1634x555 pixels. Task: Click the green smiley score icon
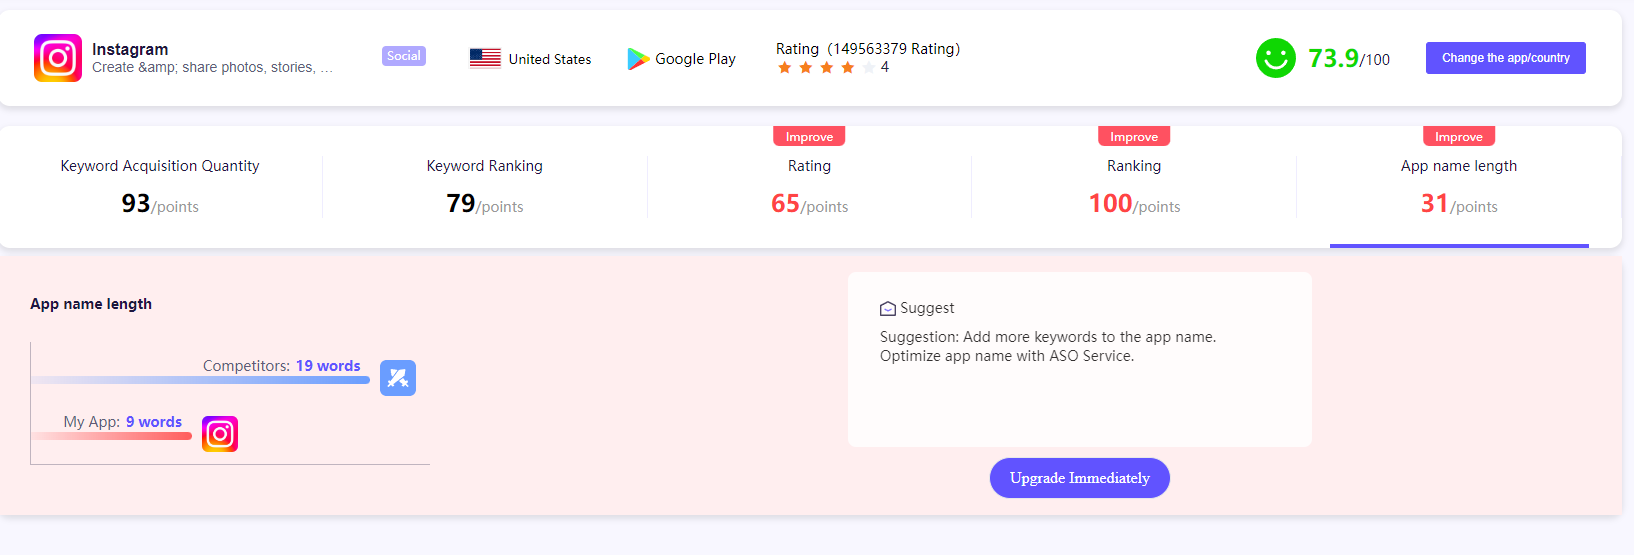tap(1276, 58)
